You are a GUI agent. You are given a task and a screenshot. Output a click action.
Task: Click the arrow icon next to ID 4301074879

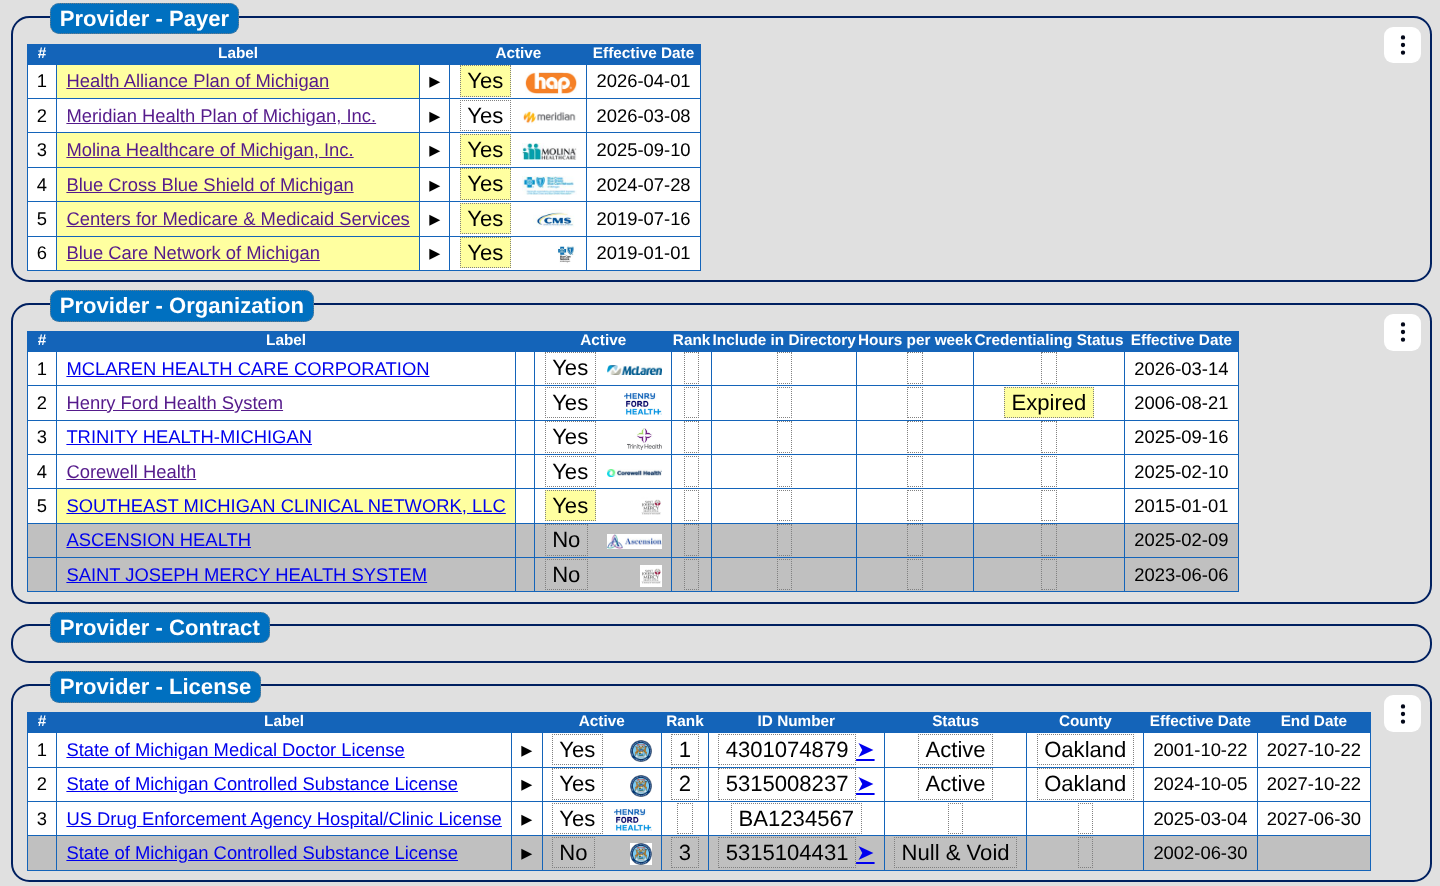(x=866, y=751)
